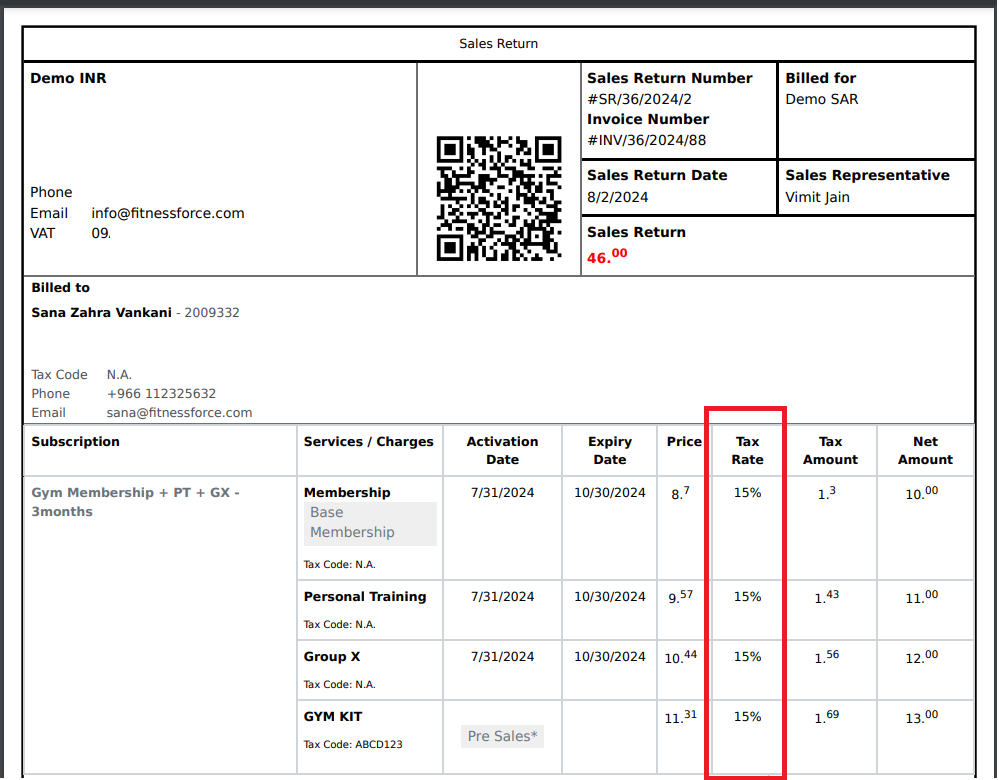This screenshot has width=999, height=780.
Task: Select the invoice number #INV/36/2024/88
Action: (x=646, y=141)
